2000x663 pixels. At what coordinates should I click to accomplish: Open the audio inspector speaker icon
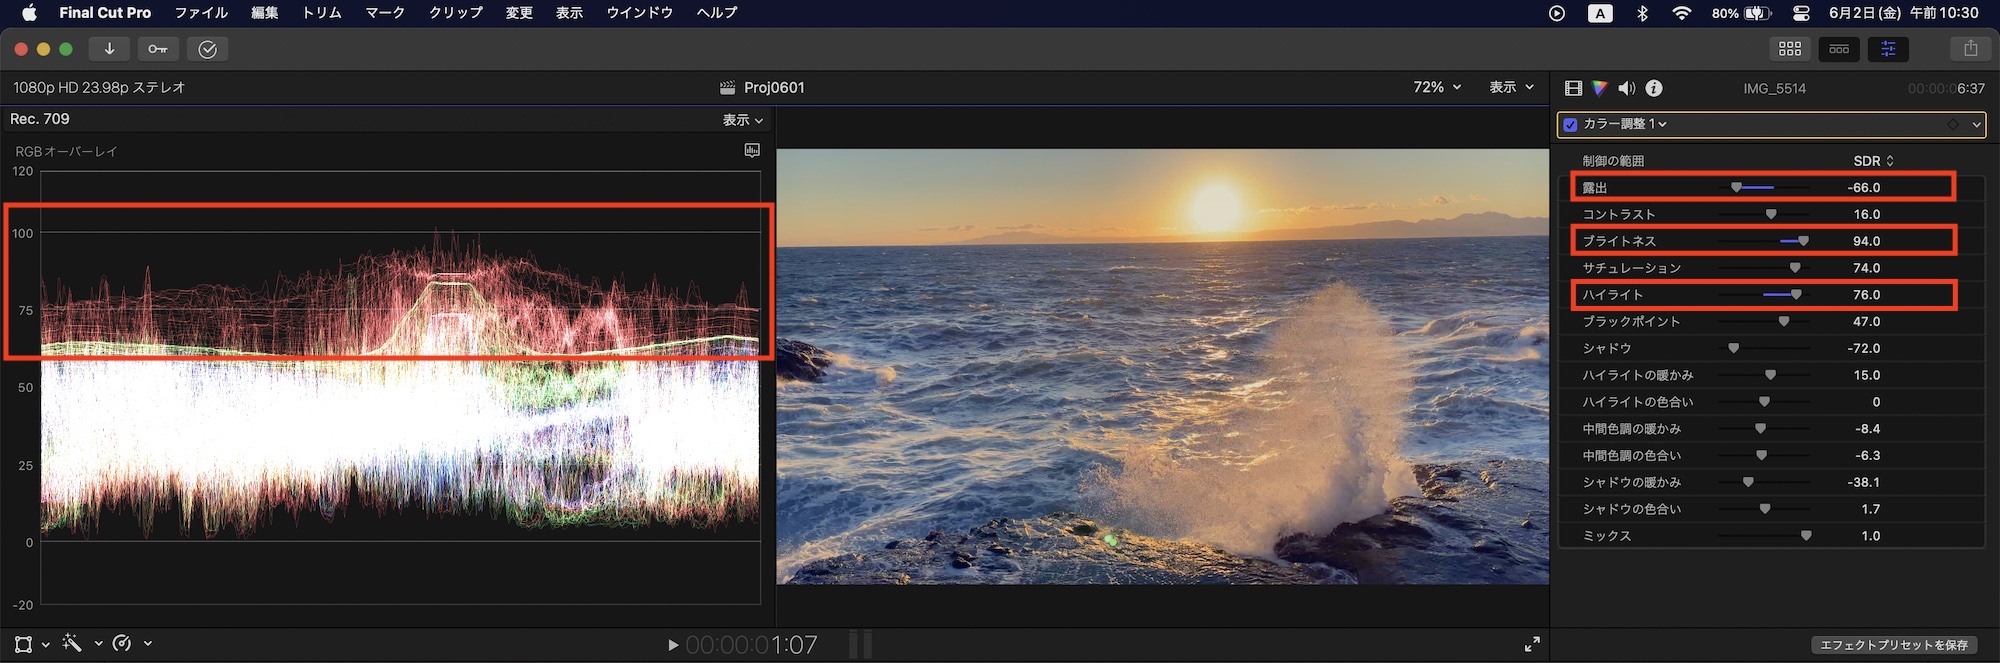[1627, 88]
